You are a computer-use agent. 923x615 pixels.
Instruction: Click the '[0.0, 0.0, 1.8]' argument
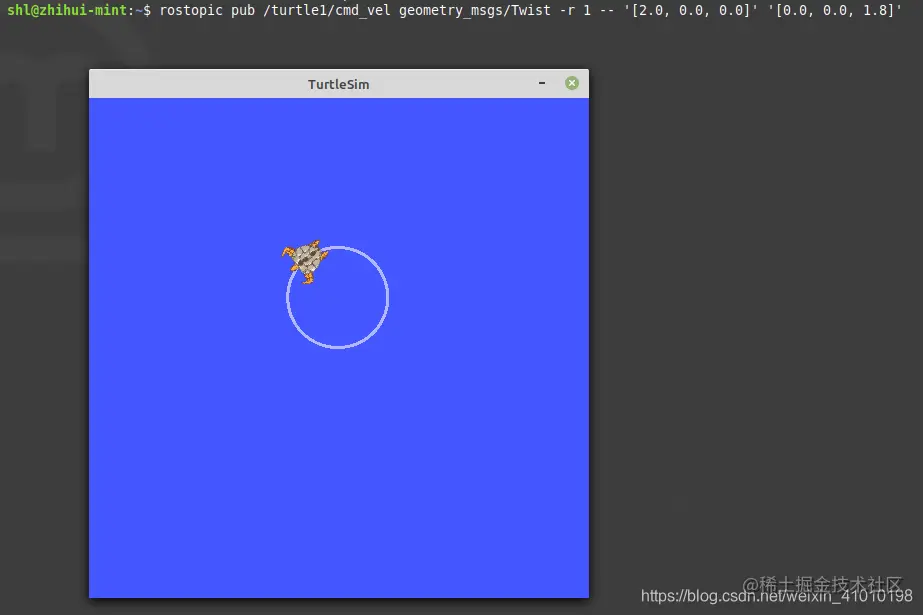835,10
